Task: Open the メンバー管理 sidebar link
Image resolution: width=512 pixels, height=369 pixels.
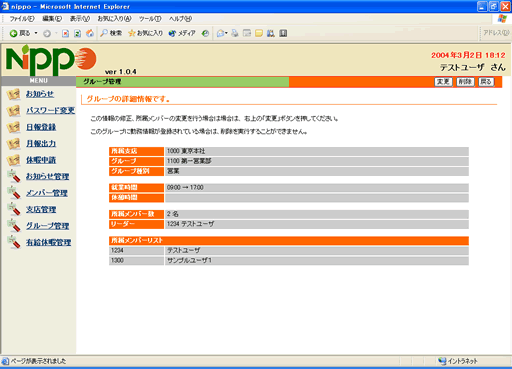Action: 47,193
